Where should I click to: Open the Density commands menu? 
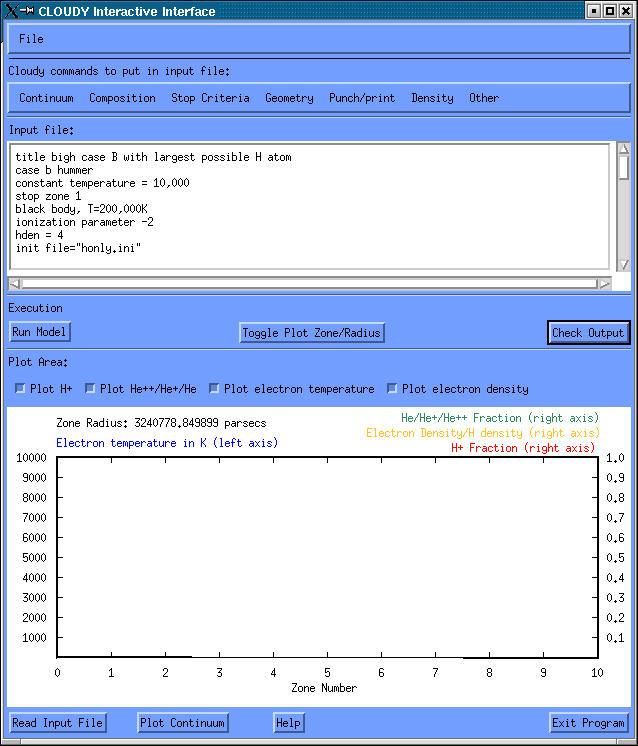[x=432, y=98]
